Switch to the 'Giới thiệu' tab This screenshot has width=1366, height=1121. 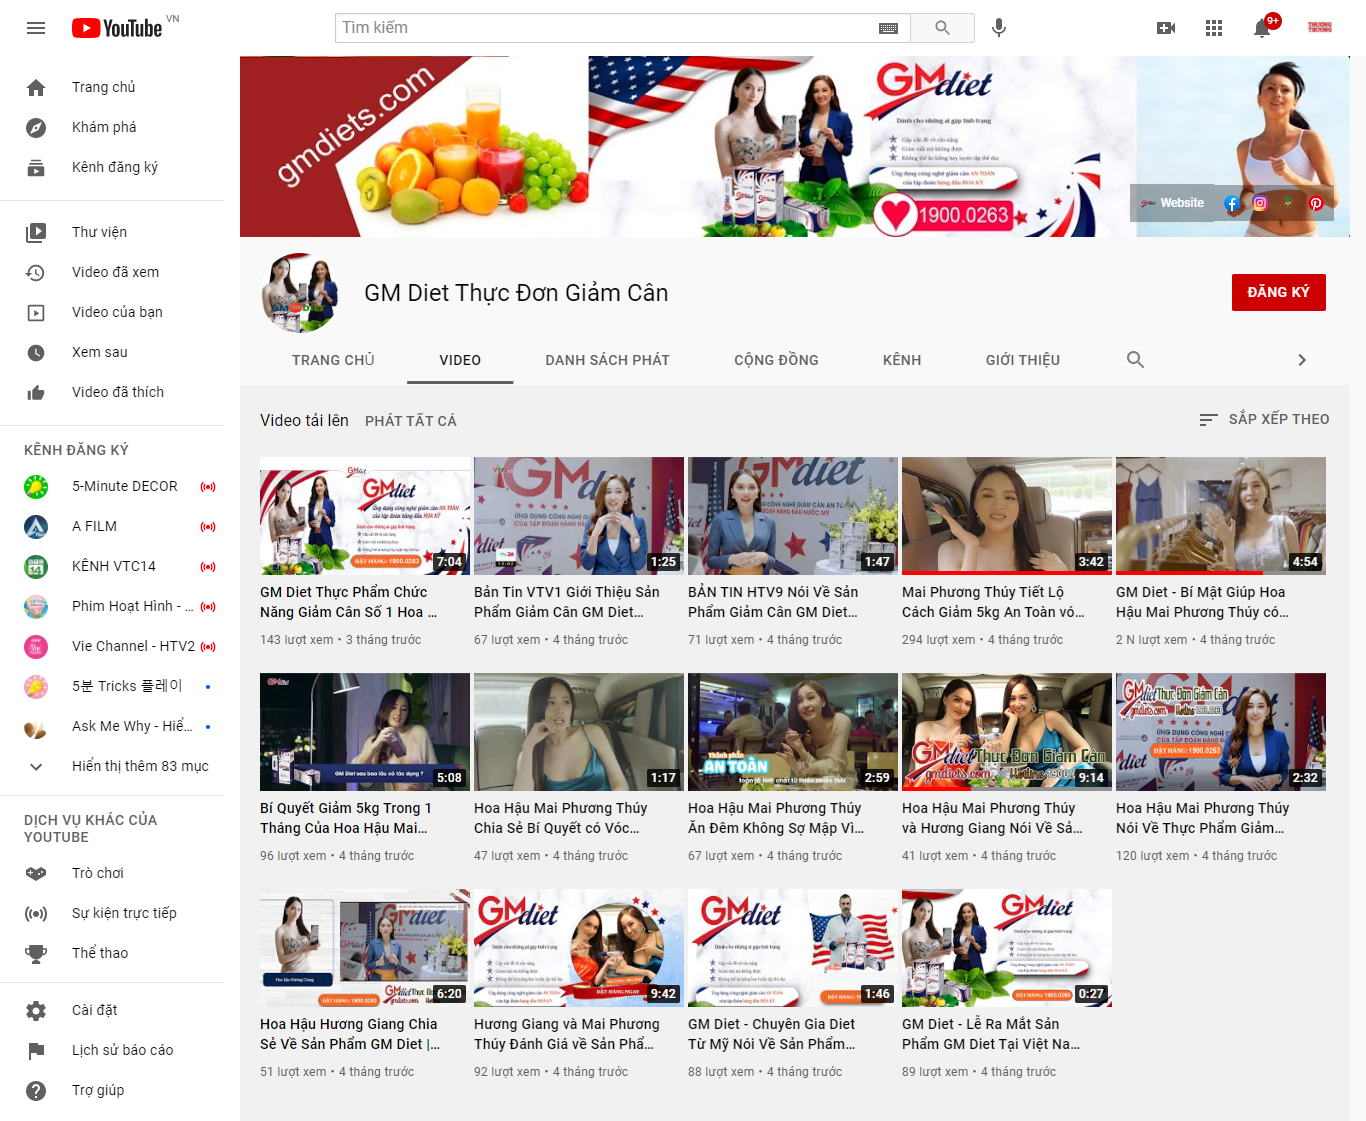tap(1022, 360)
